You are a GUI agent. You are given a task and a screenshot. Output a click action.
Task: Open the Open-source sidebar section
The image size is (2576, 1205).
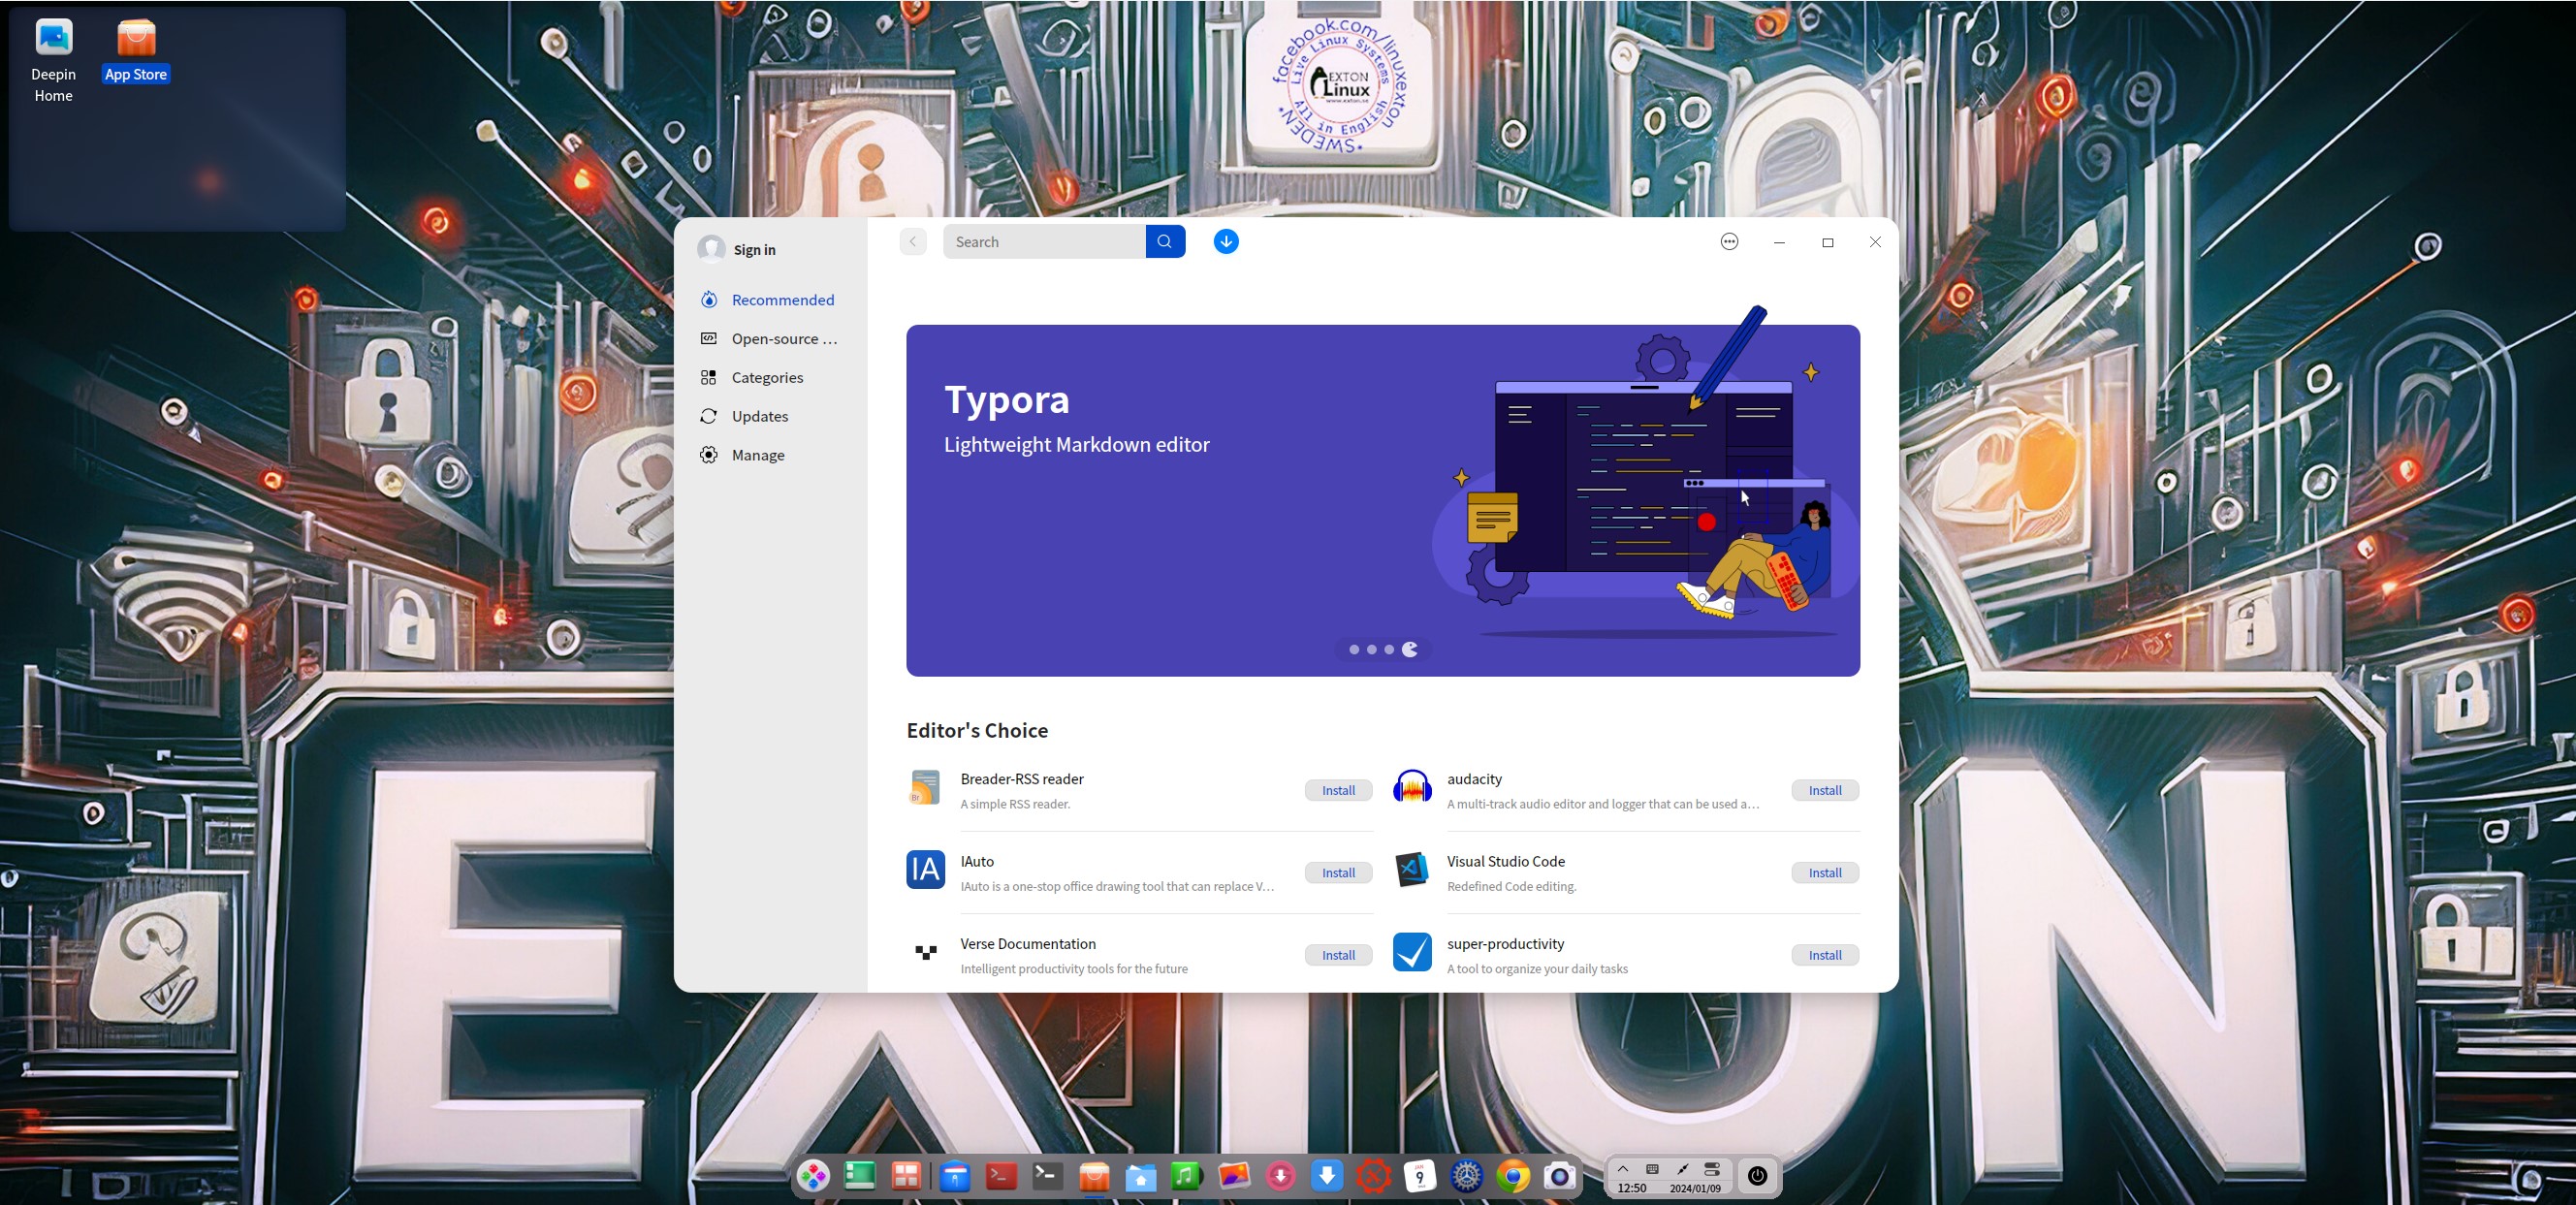pos(770,339)
